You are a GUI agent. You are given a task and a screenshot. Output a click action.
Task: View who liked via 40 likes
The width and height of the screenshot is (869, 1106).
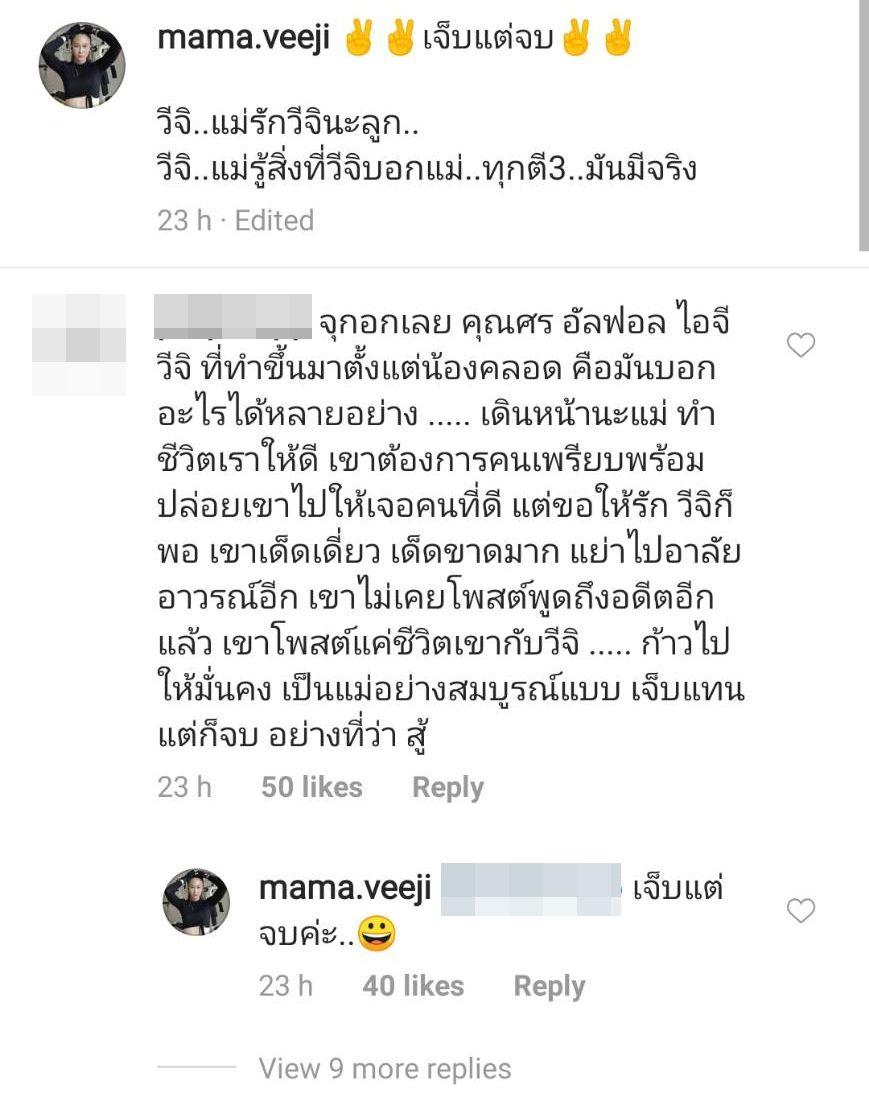413,985
